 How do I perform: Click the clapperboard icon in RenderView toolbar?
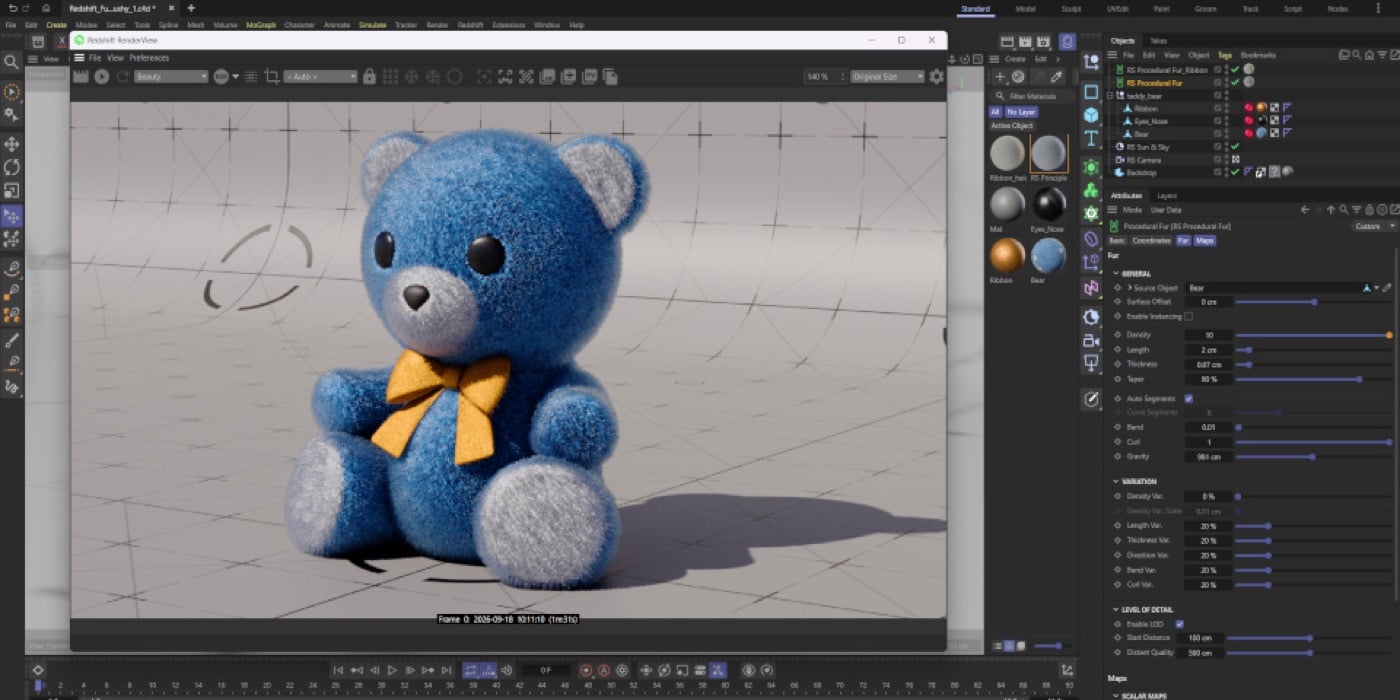[x=81, y=76]
